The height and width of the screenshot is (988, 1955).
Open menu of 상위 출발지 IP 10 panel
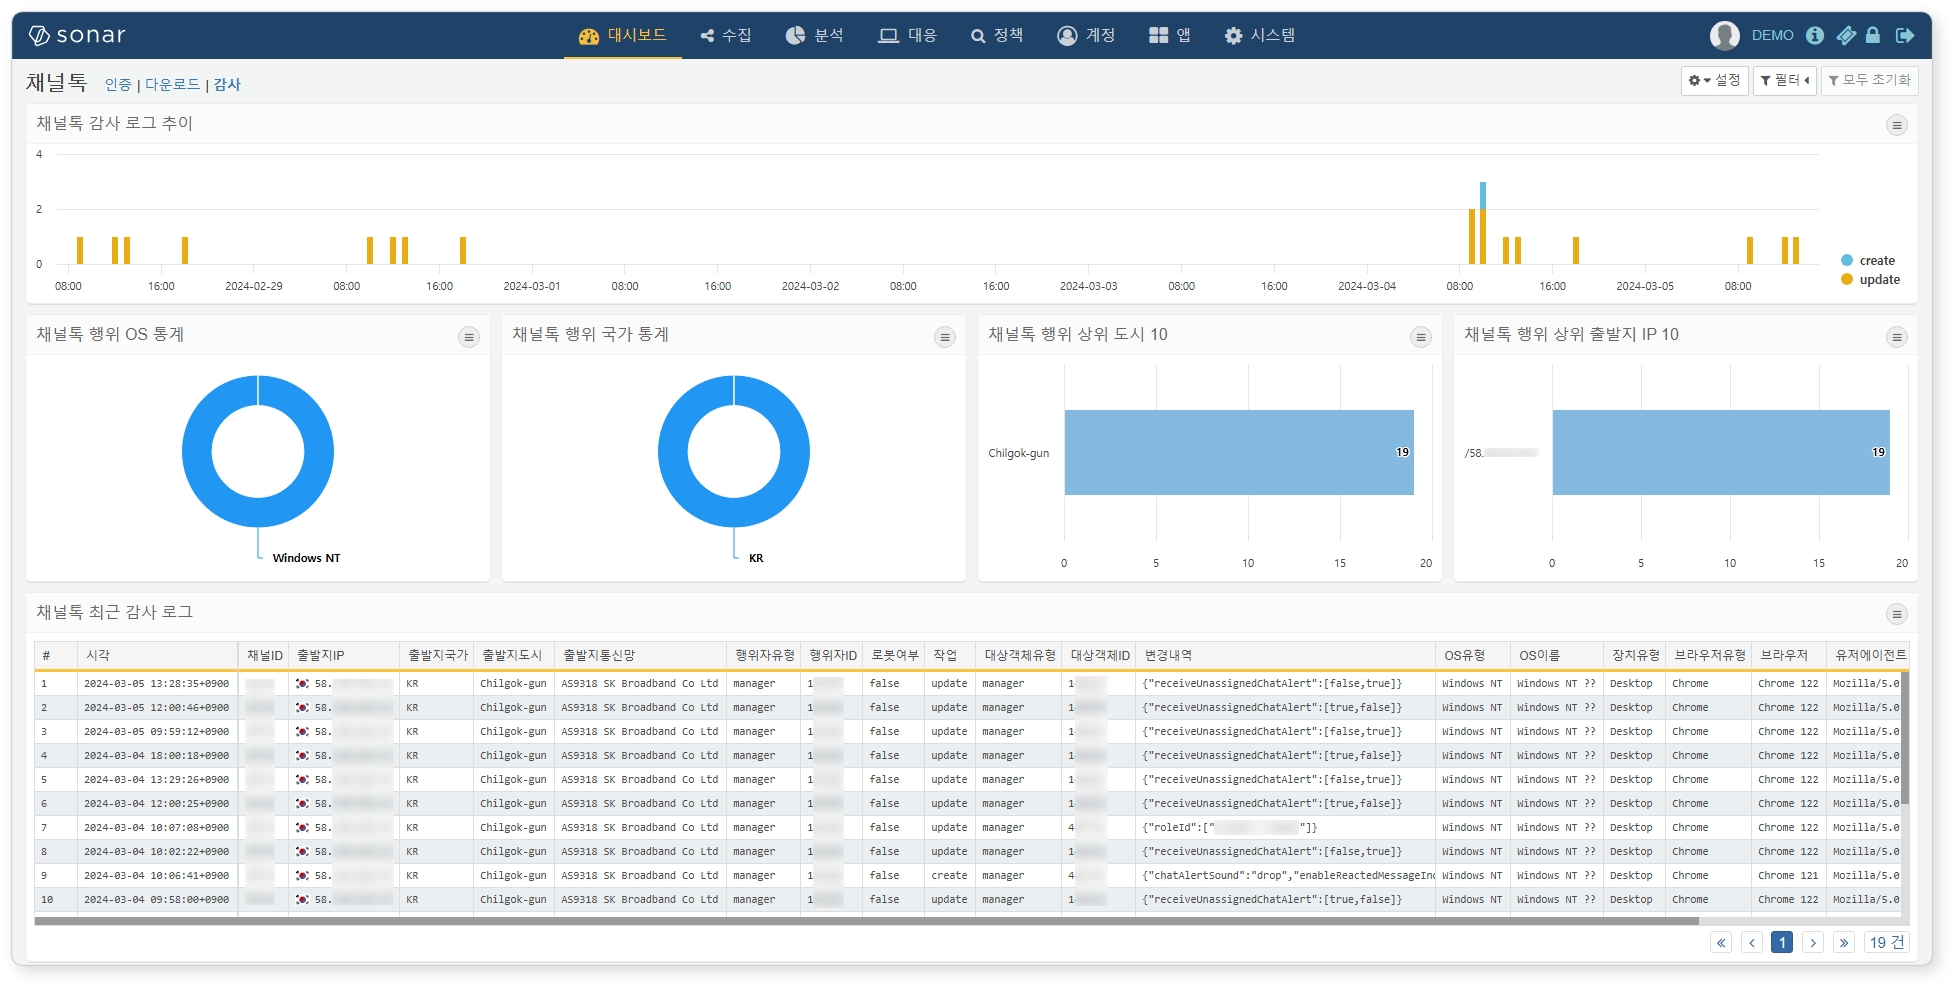point(1896,337)
